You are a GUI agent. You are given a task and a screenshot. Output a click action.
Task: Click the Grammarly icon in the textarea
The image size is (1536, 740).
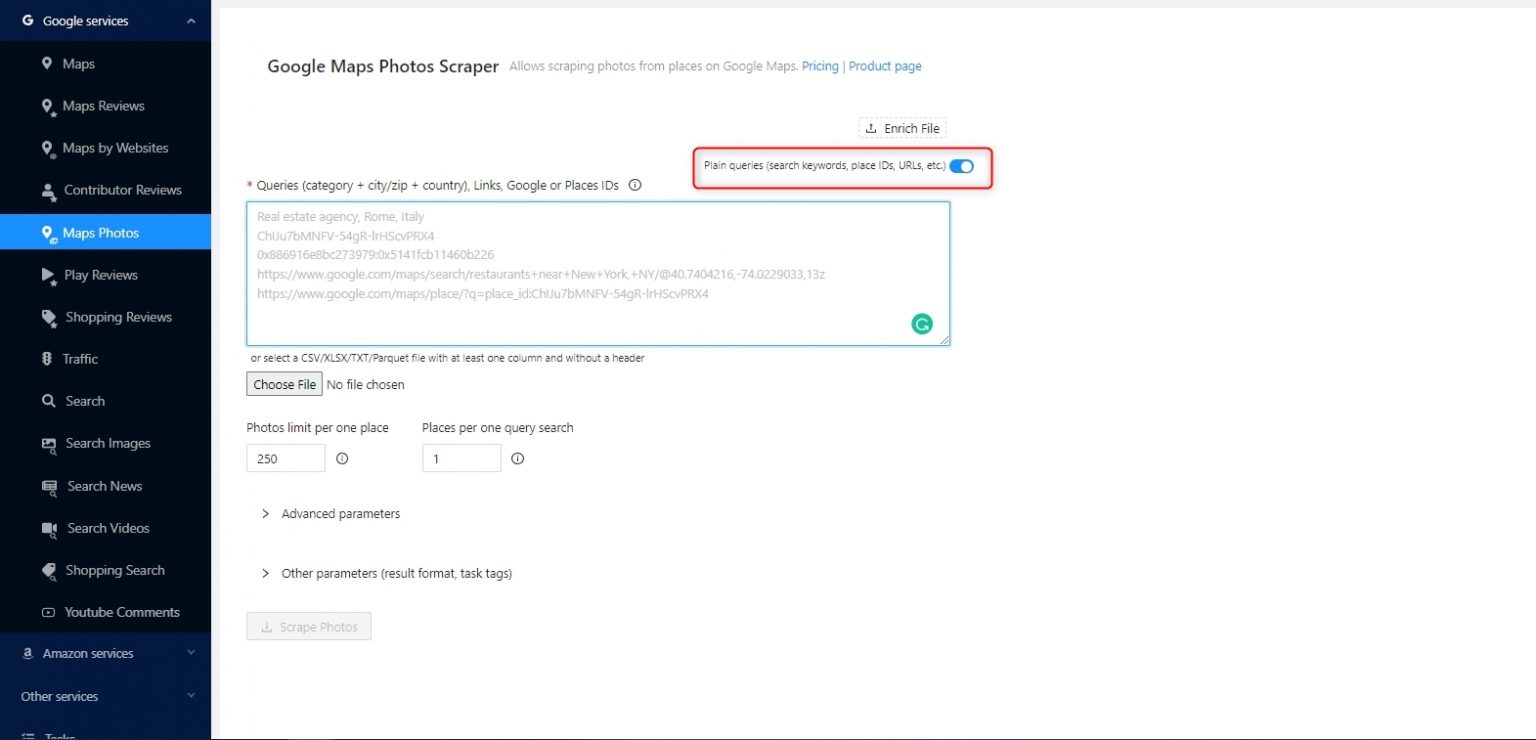[921, 323]
